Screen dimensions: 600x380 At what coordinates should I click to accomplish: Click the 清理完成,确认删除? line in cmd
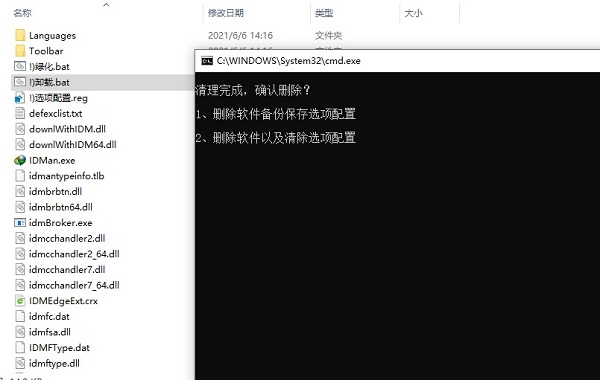[253, 90]
